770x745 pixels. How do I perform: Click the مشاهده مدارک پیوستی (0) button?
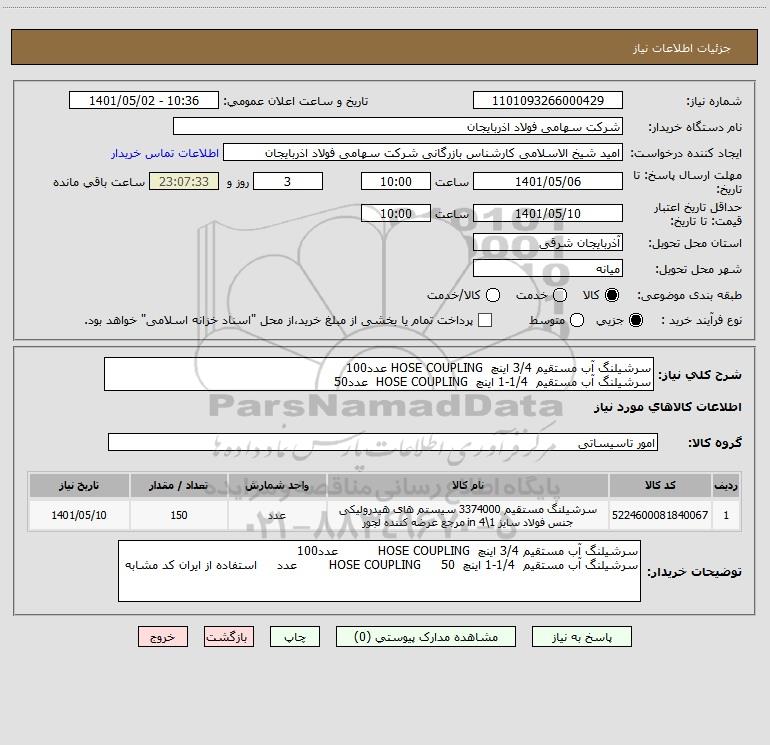pyautogui.click(x=426, y=637)
